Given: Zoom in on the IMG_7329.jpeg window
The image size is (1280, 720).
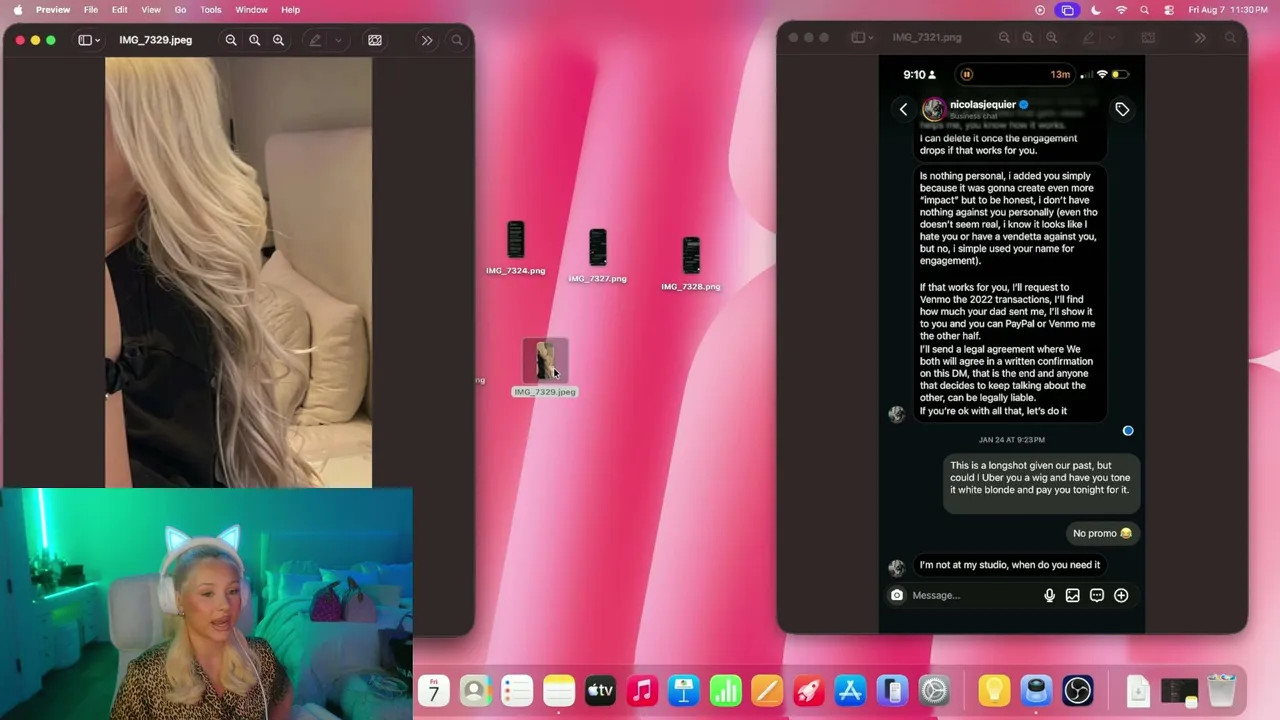Looking at the screenshot, I should tap(279, 40).
